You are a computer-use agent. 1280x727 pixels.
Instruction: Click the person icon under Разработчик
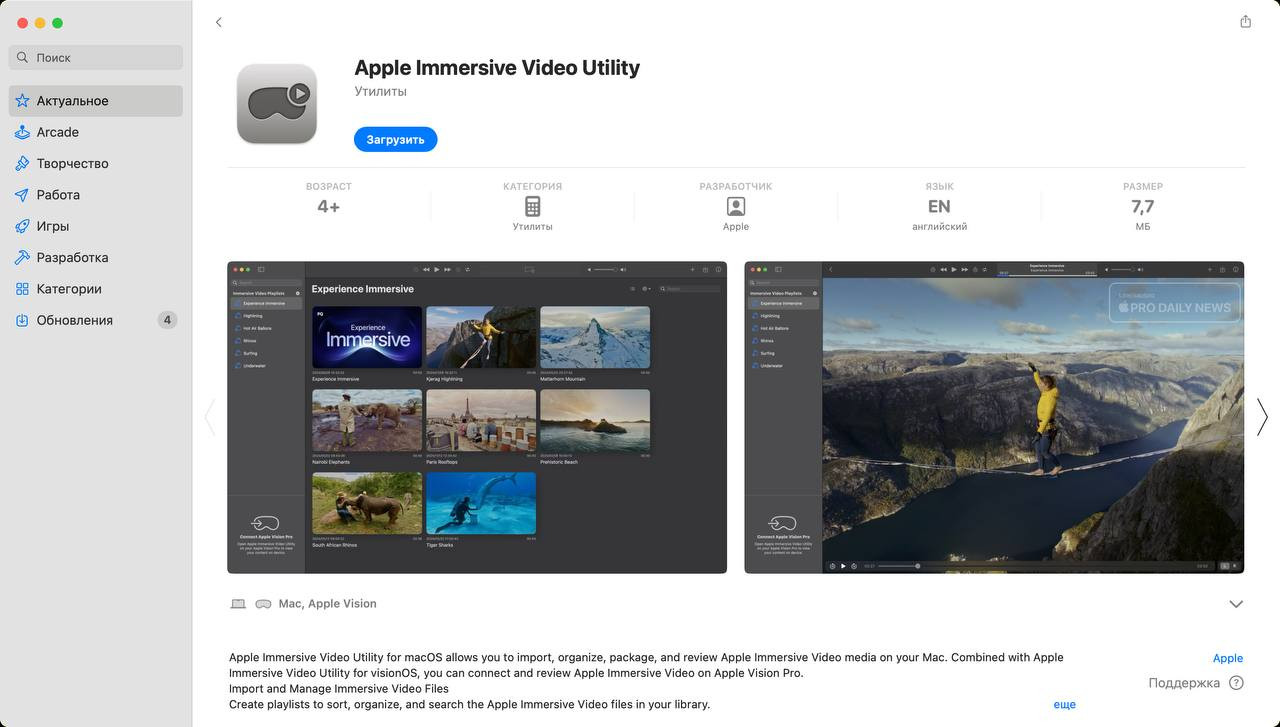point(736,206)
